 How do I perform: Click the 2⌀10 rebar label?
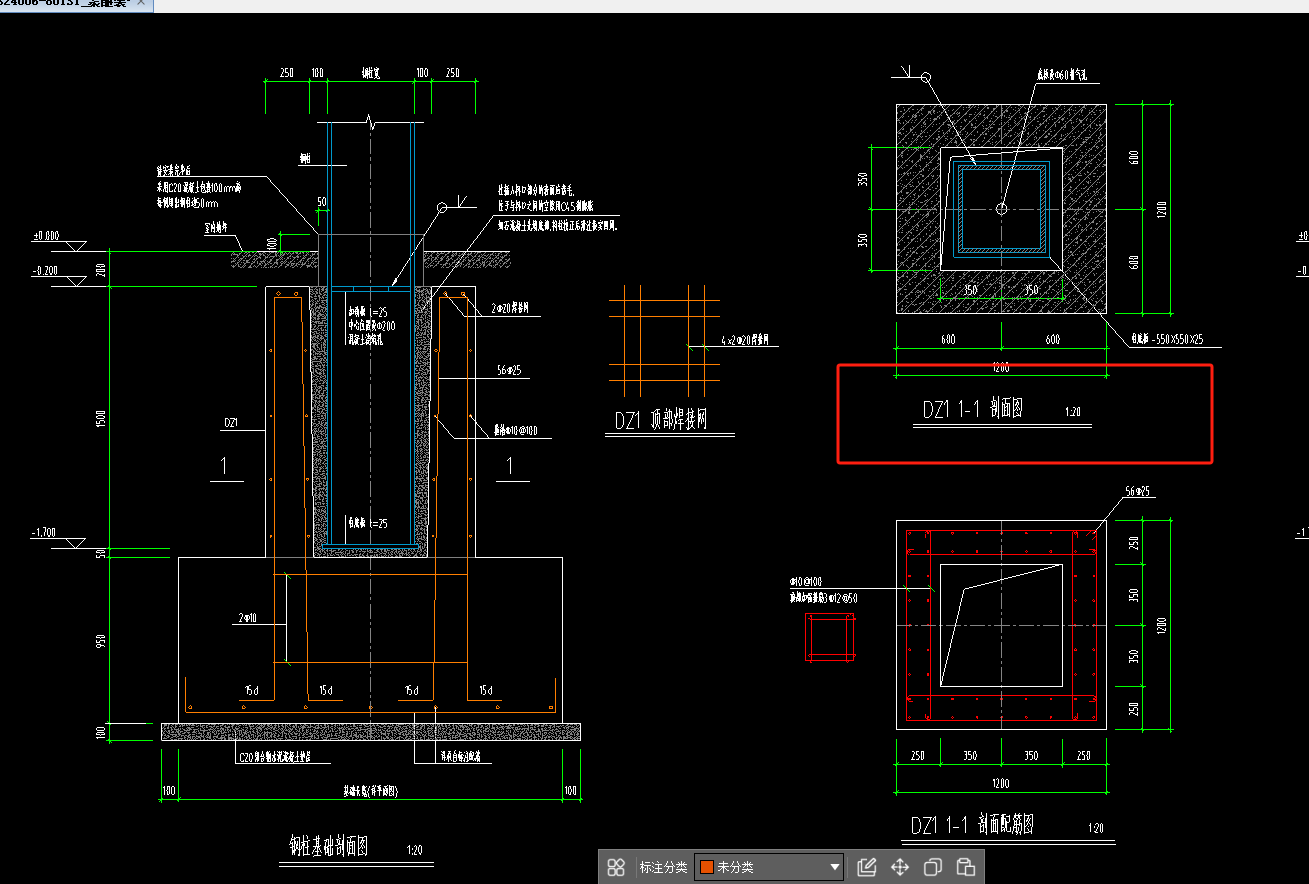247,620
